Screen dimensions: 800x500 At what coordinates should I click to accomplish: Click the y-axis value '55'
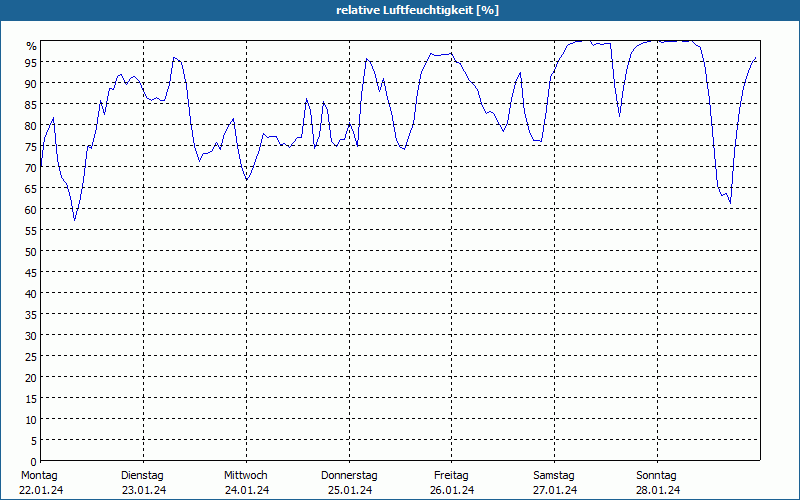tap(31, 231)
